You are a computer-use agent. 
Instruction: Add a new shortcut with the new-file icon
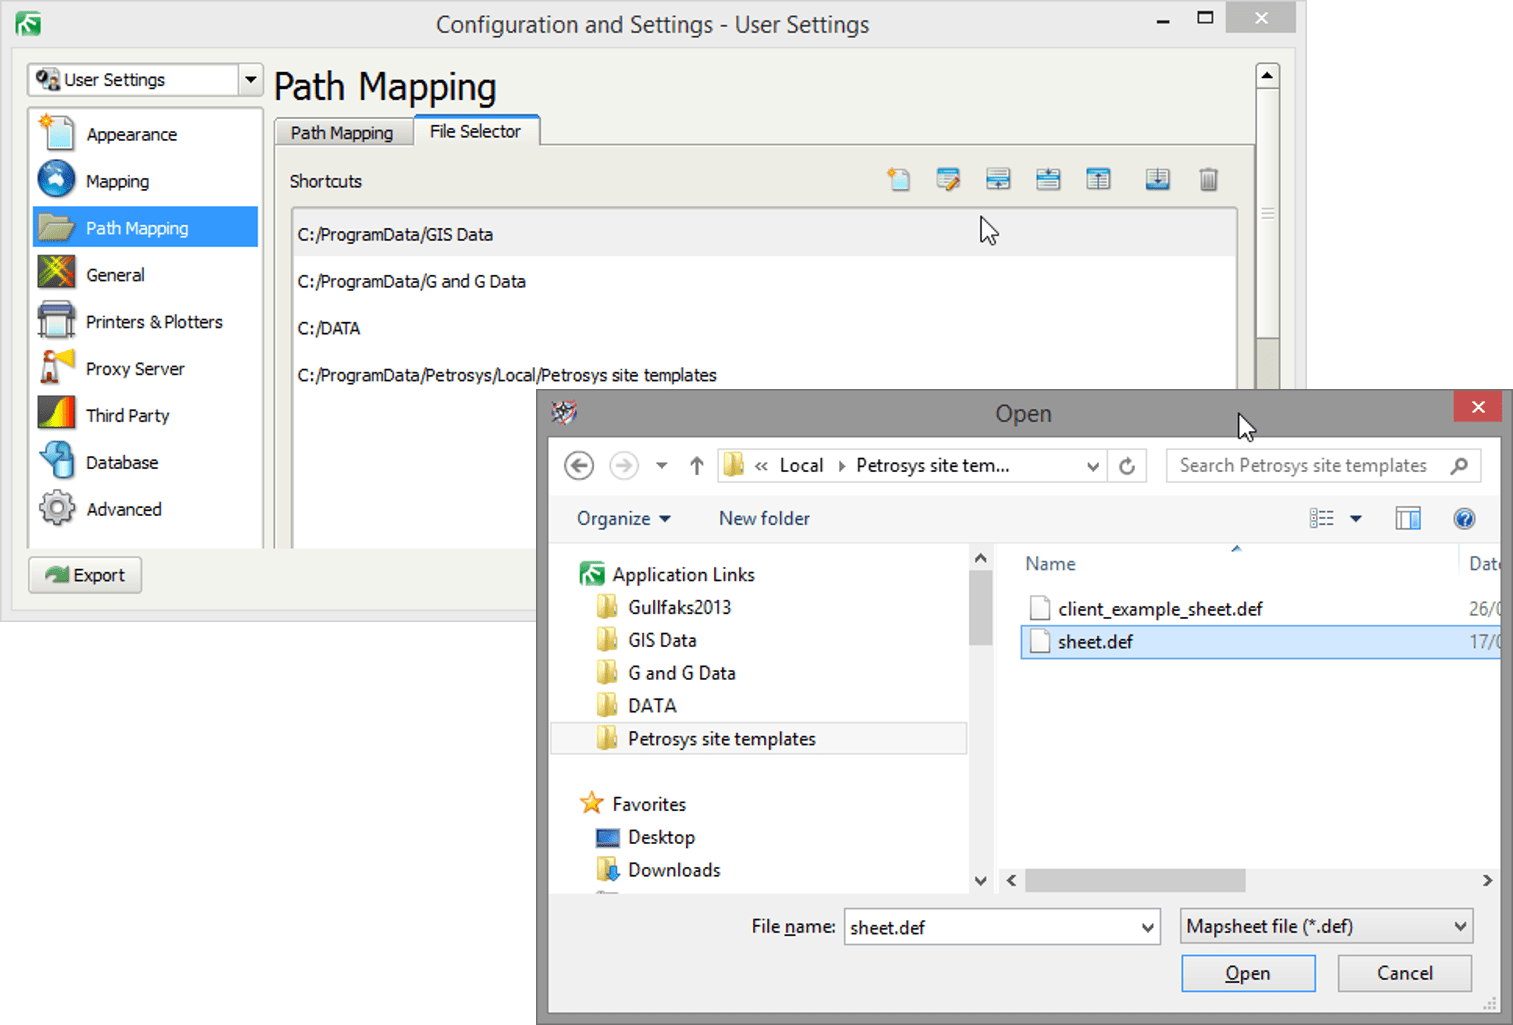pyautogui.click(x=898, y=180)
